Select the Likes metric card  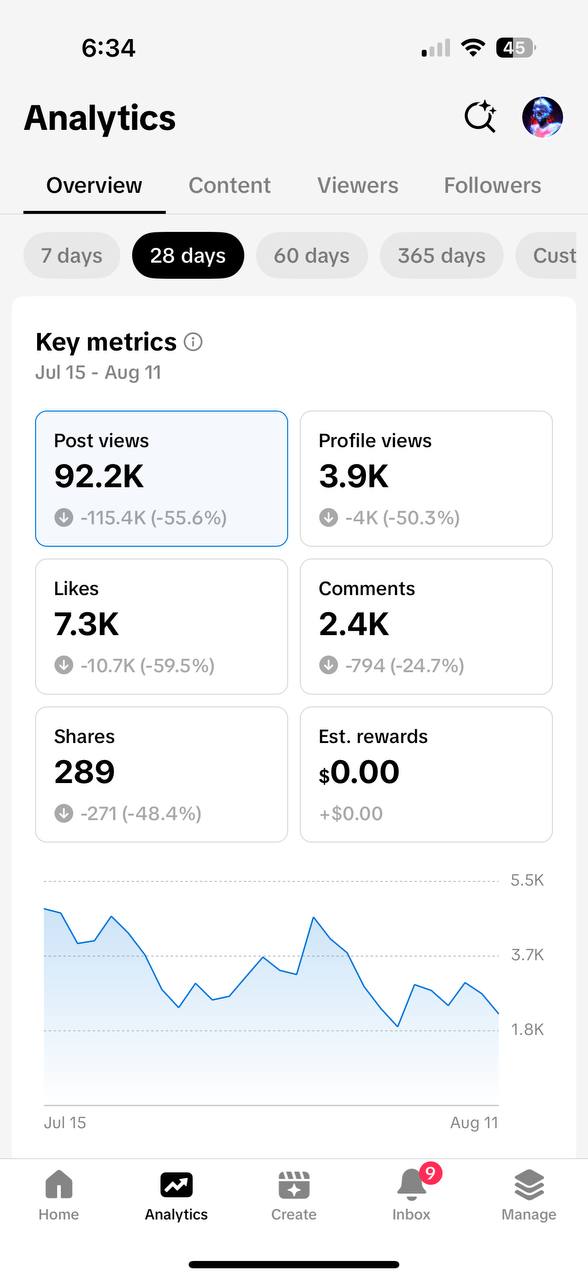[x=161, y=627]
